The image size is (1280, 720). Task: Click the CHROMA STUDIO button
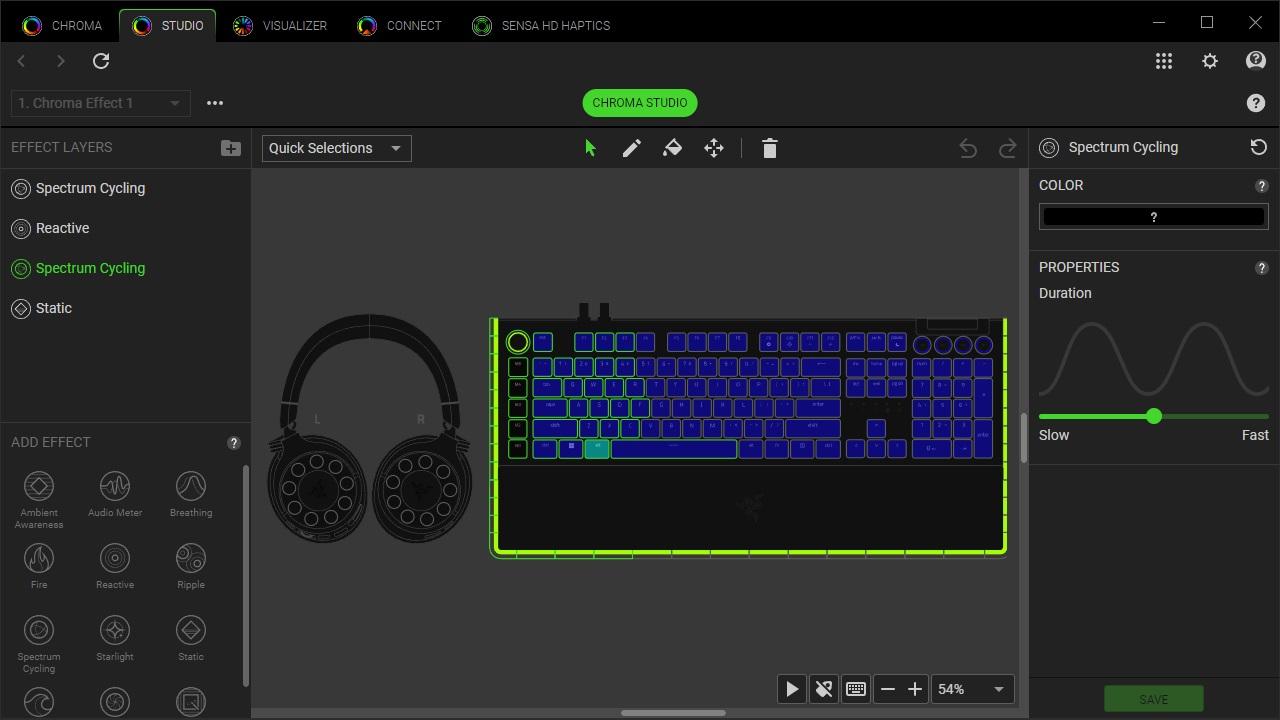pyautogui.click(x=640, y=103)
